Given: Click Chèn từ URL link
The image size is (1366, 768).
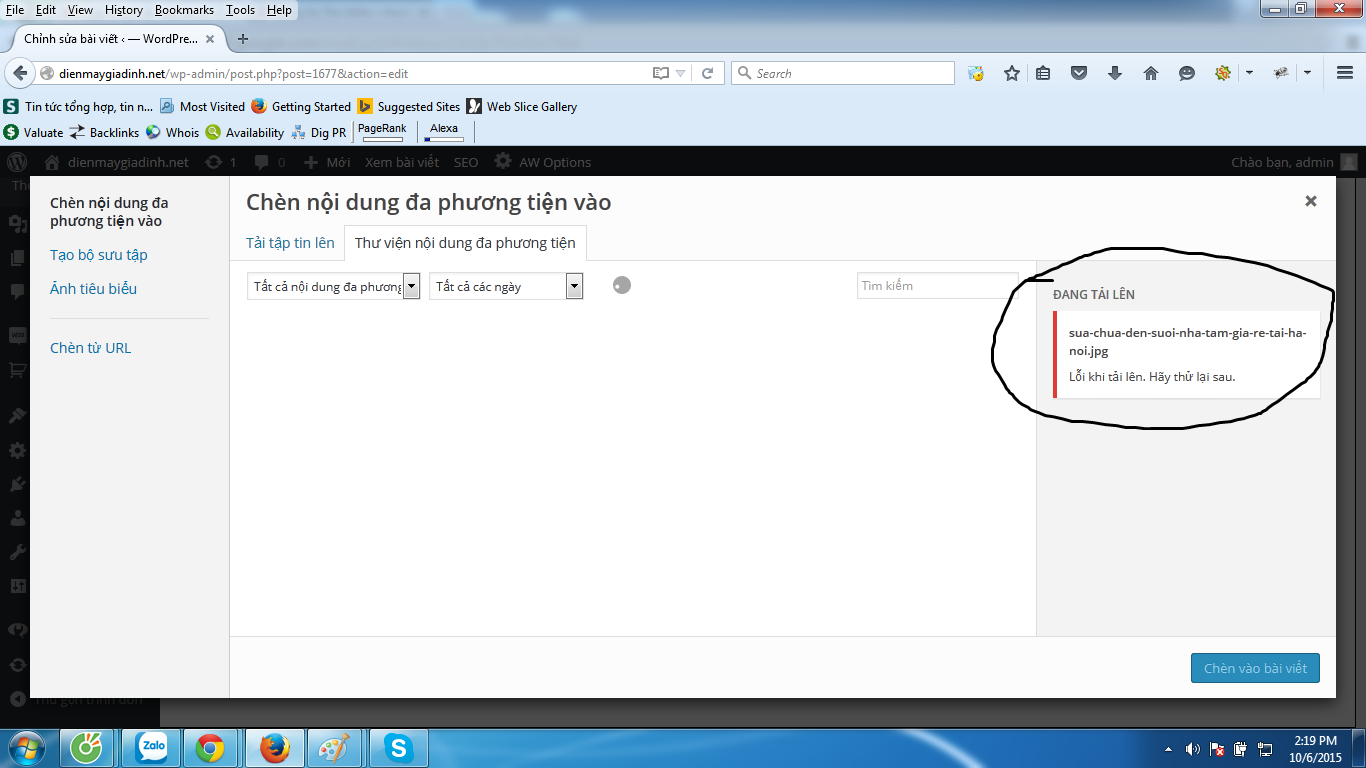Looking at the screenshot, I should 91,348.
